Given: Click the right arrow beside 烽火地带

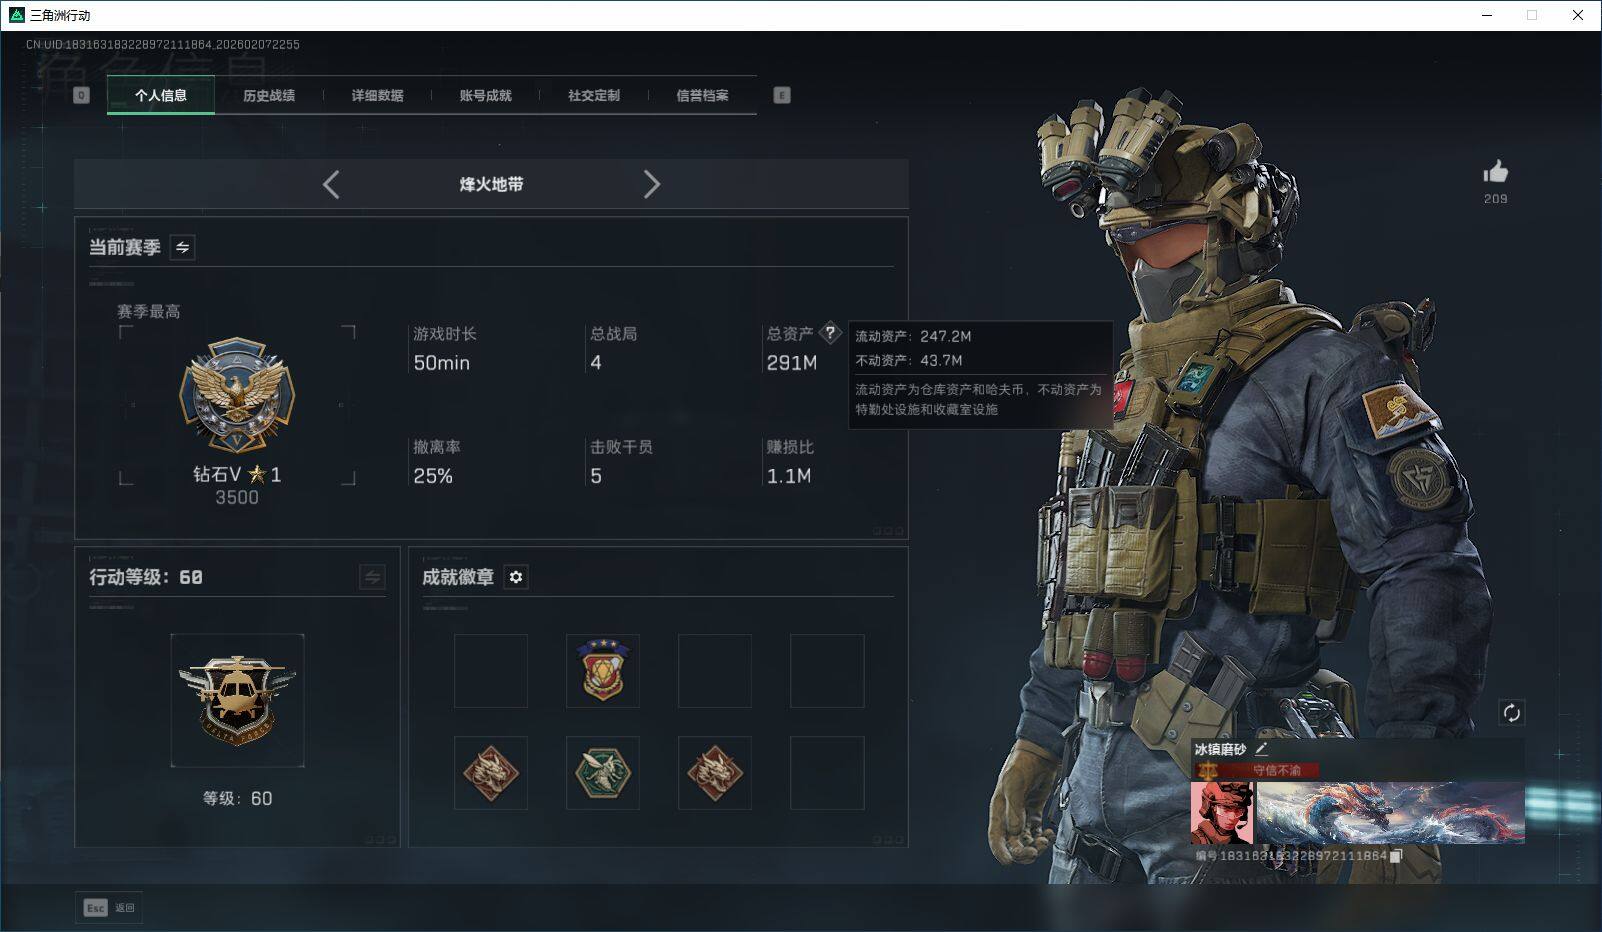Looking at the screenshot, I should click(x=653, y=185).
